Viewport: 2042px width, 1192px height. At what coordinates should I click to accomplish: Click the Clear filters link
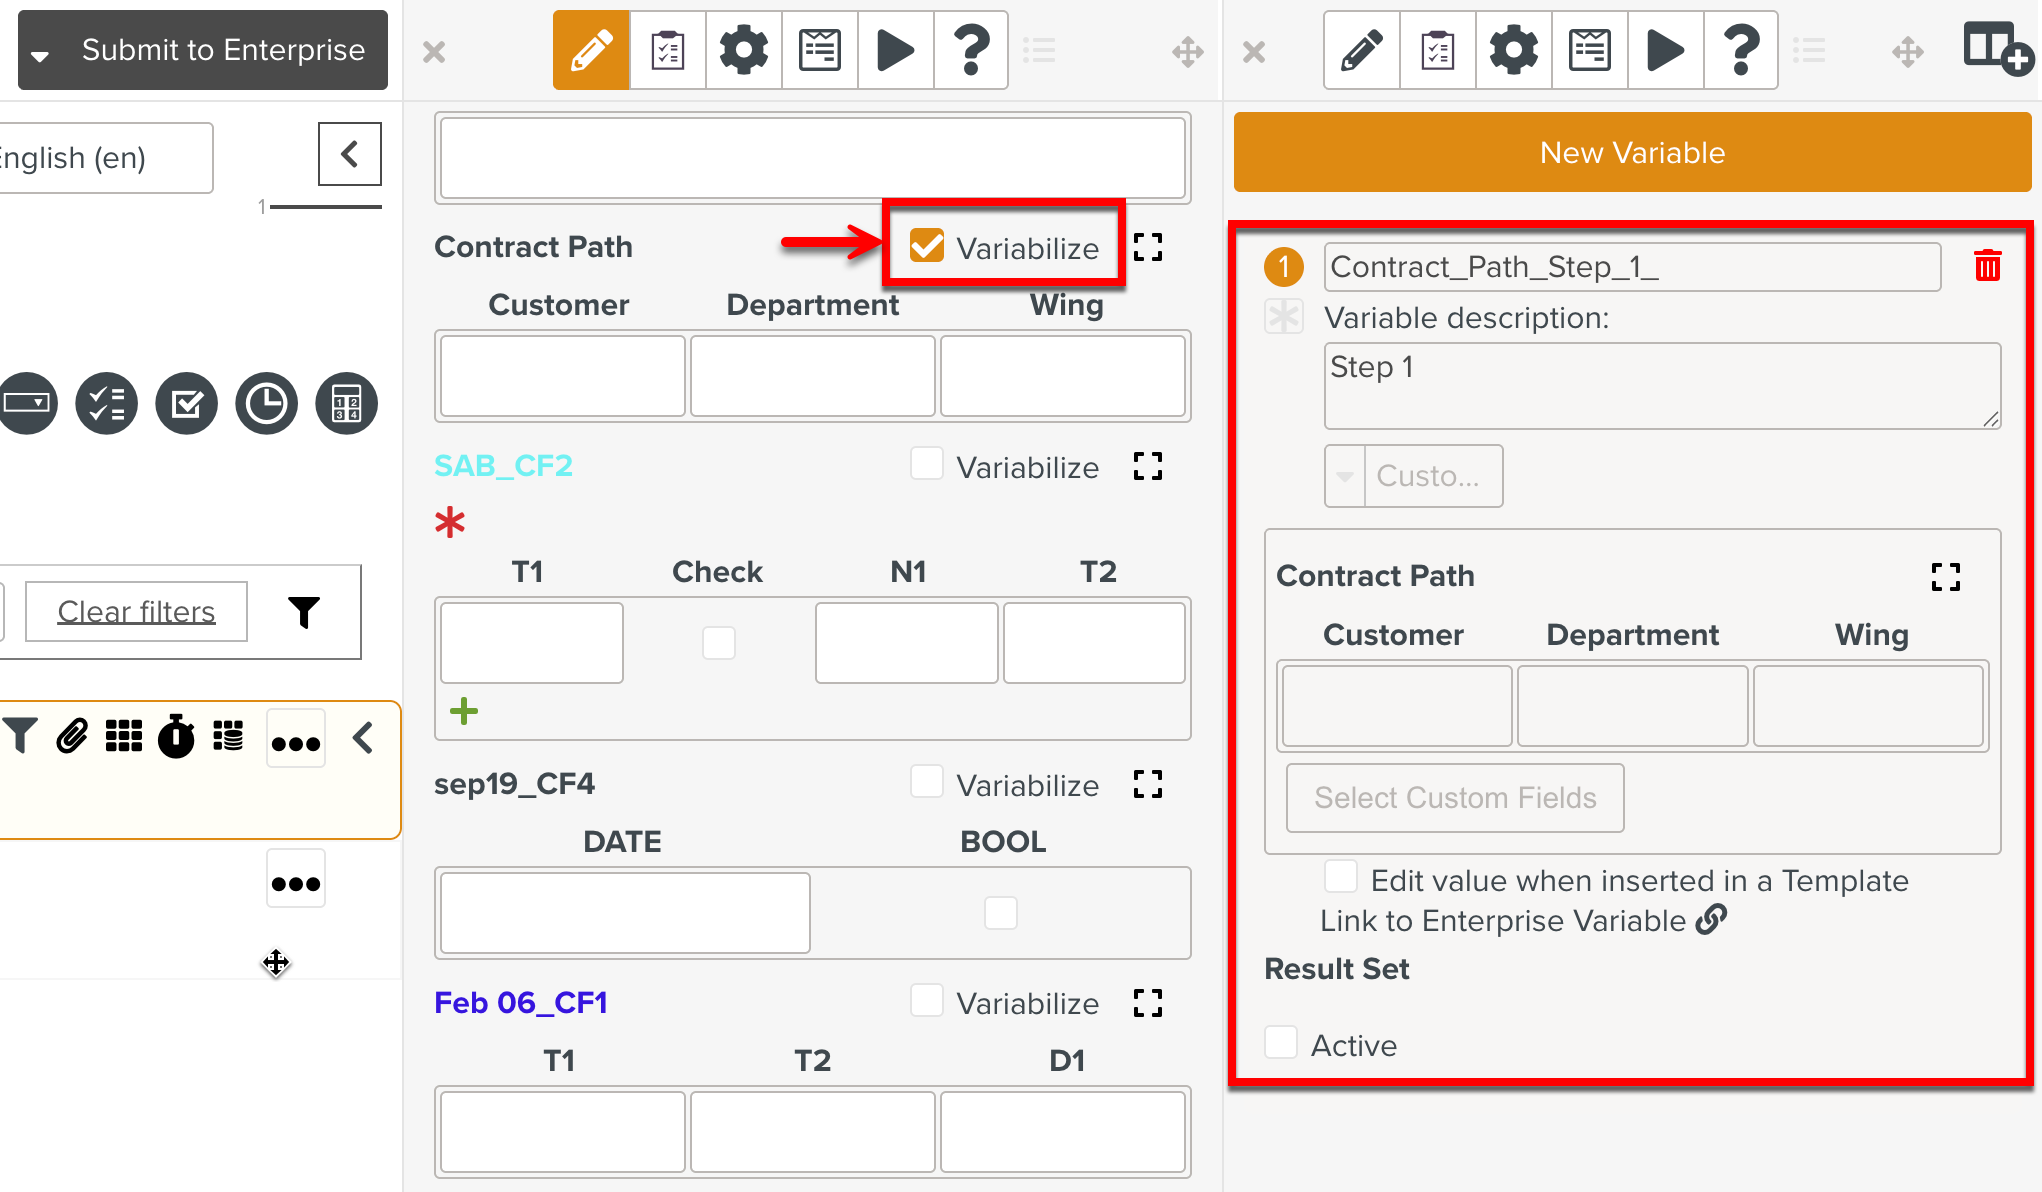(136, 611)
